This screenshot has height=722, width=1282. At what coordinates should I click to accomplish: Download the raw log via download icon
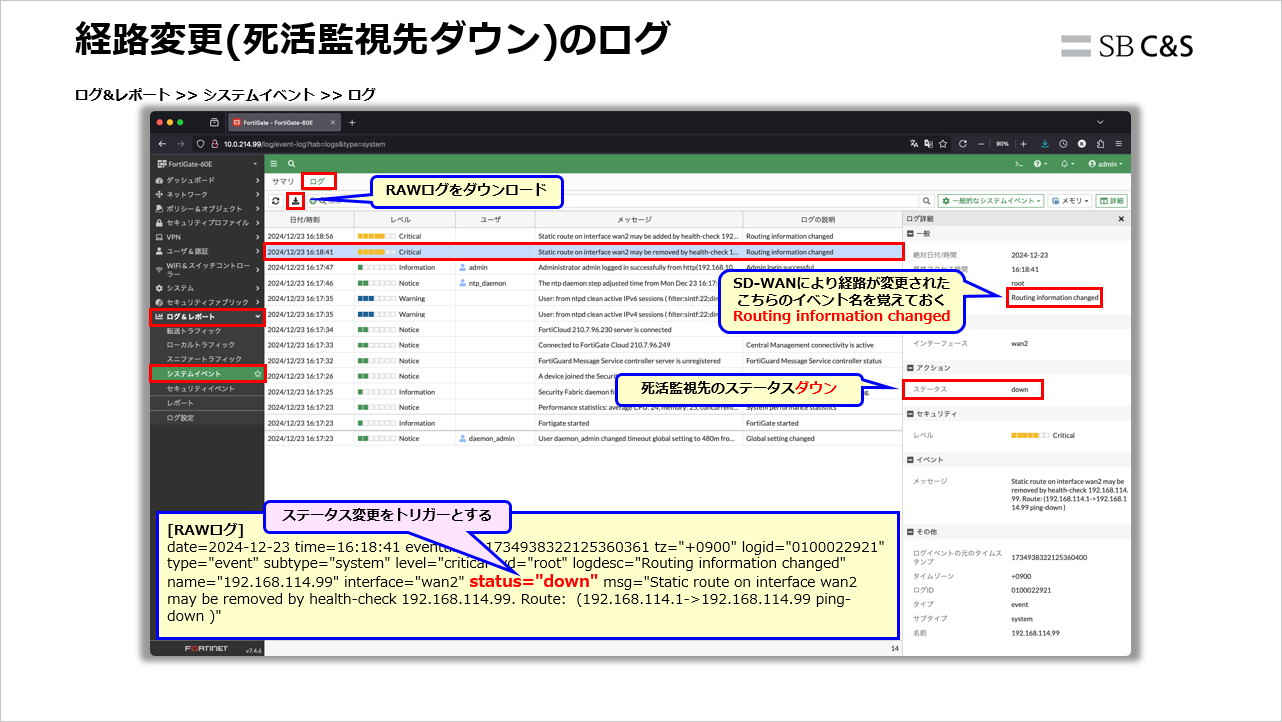click(x=296, y=201)
